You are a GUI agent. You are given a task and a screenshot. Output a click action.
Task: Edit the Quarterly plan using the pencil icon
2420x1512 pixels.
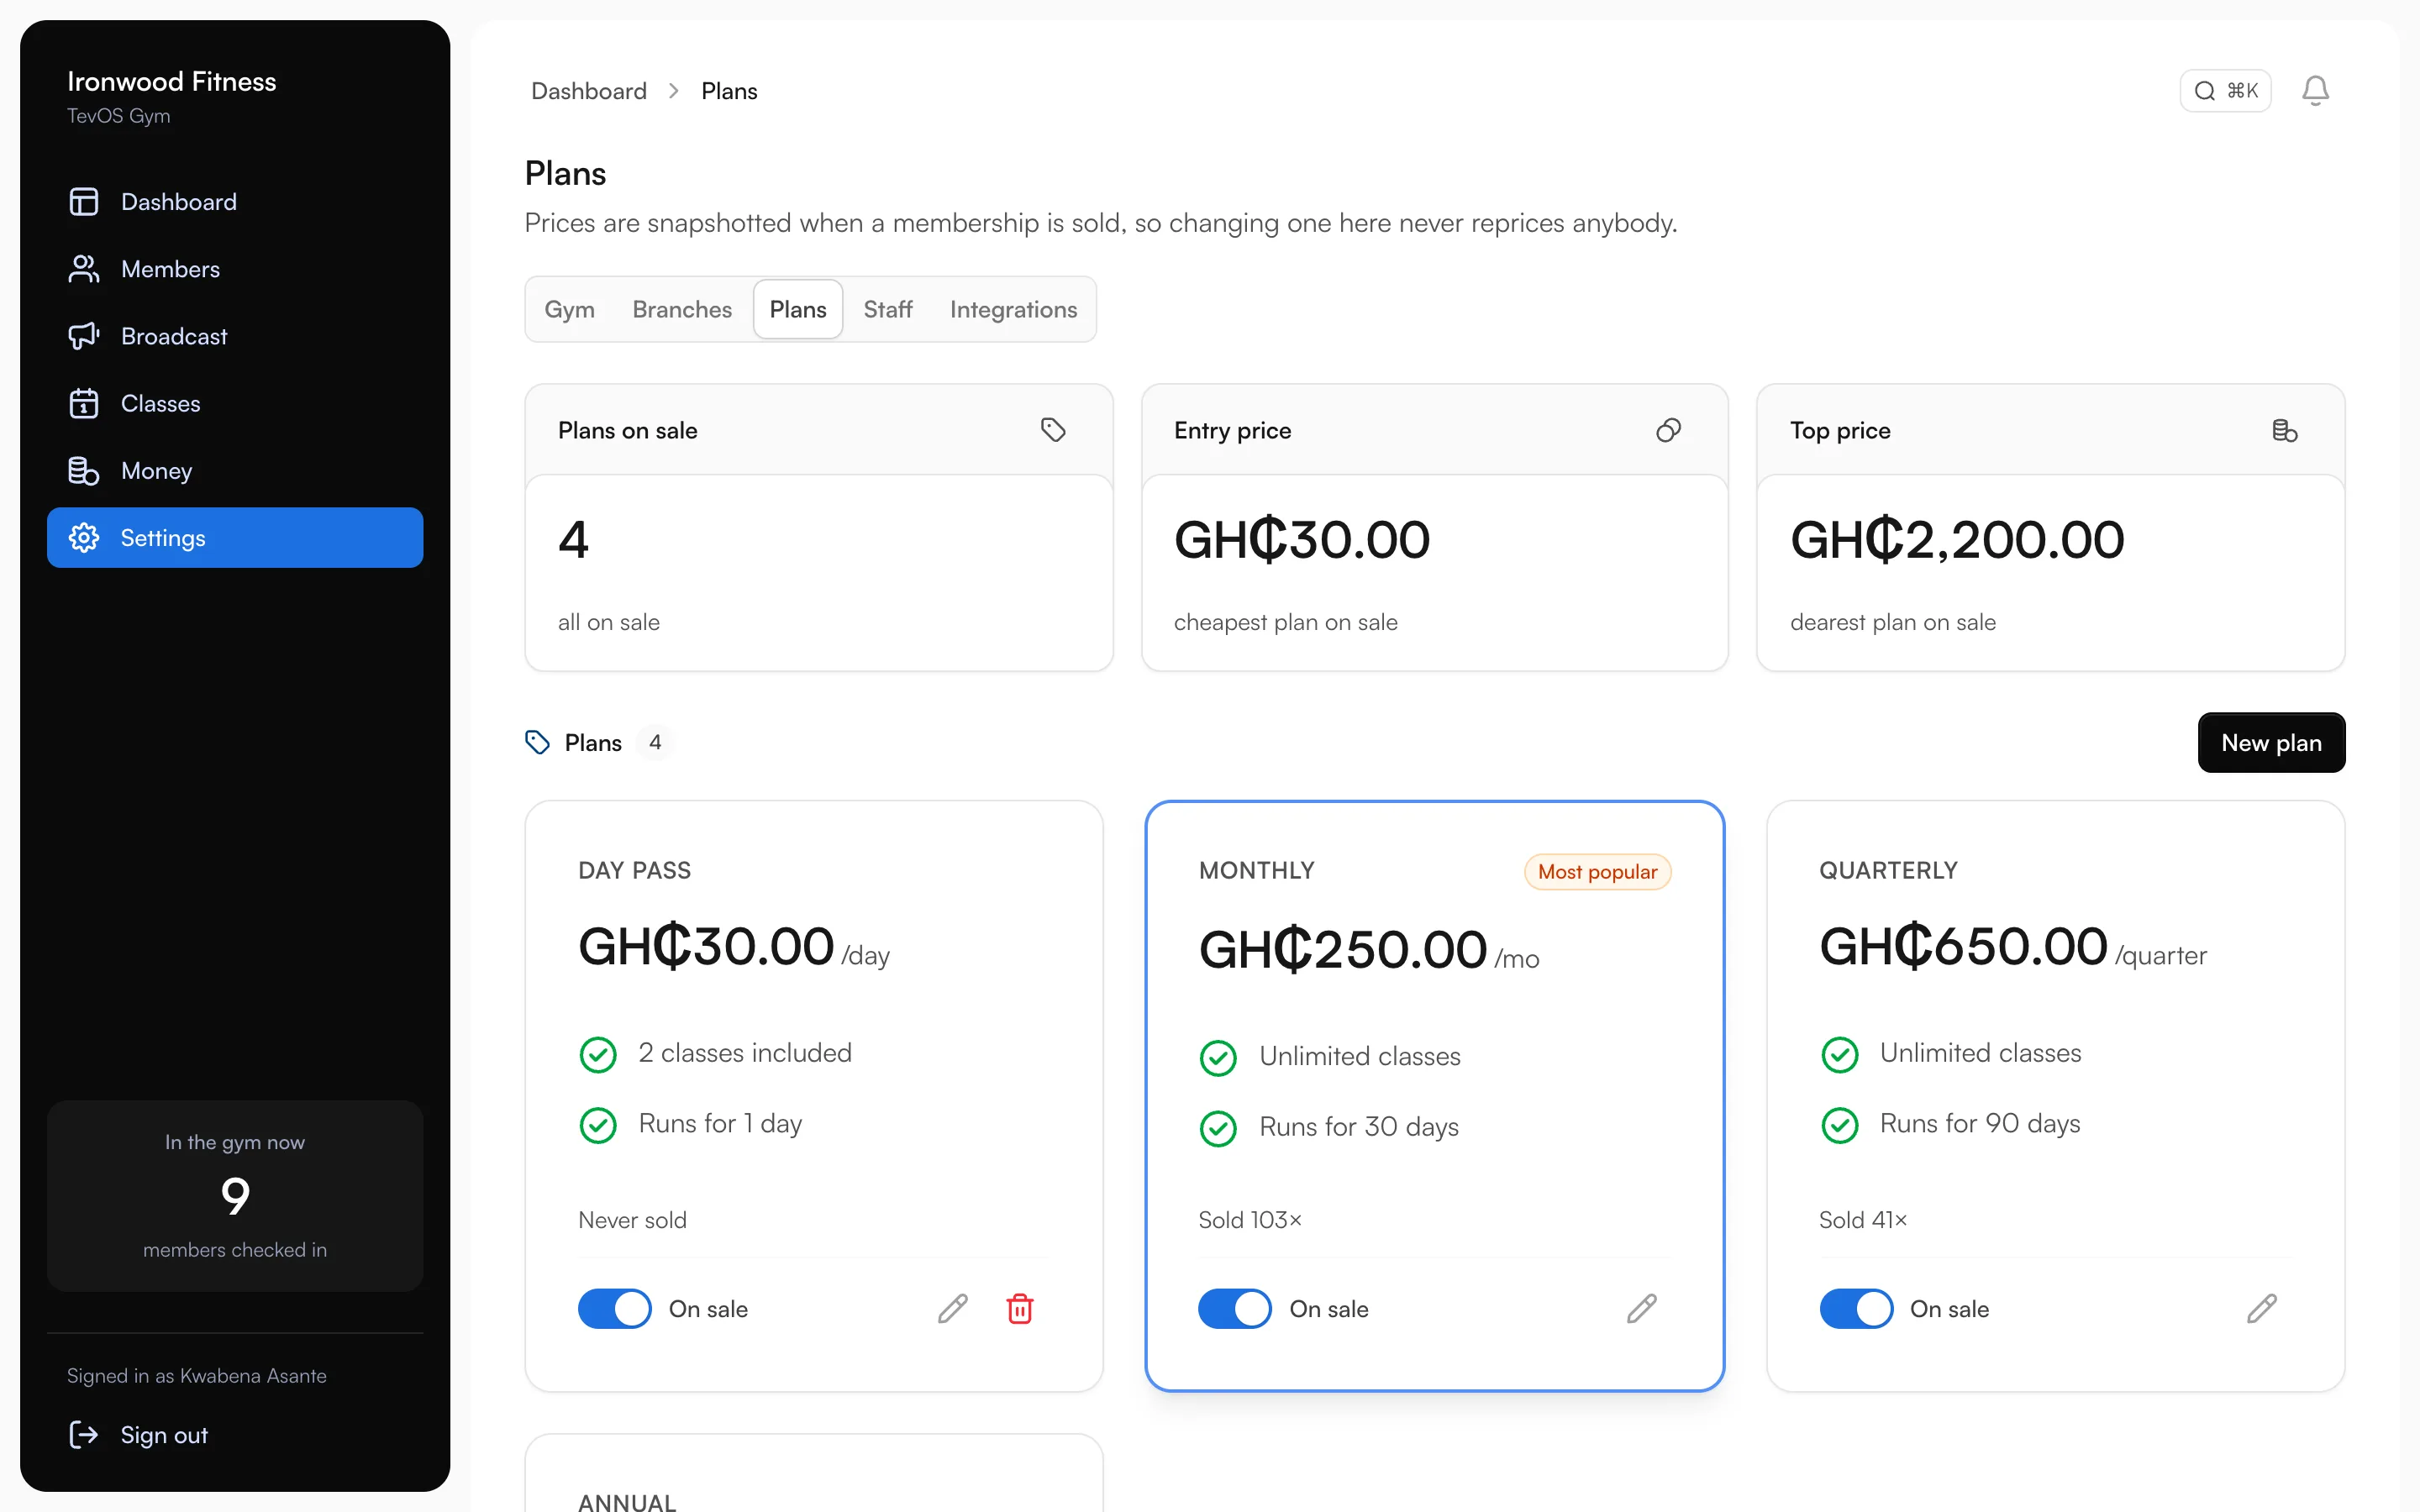point(2261,1308)
